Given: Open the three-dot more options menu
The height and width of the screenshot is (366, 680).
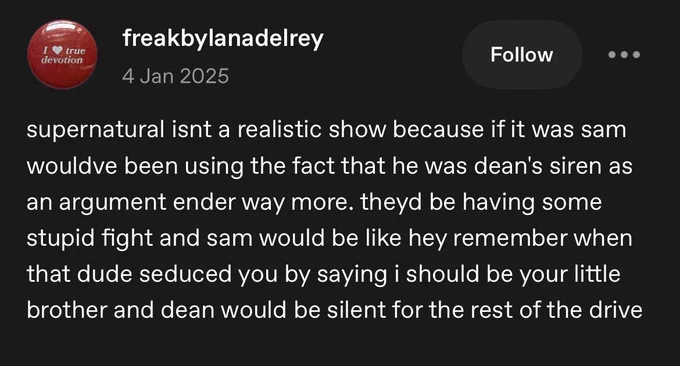Looking at the screenshot, I should coord(624,55).
